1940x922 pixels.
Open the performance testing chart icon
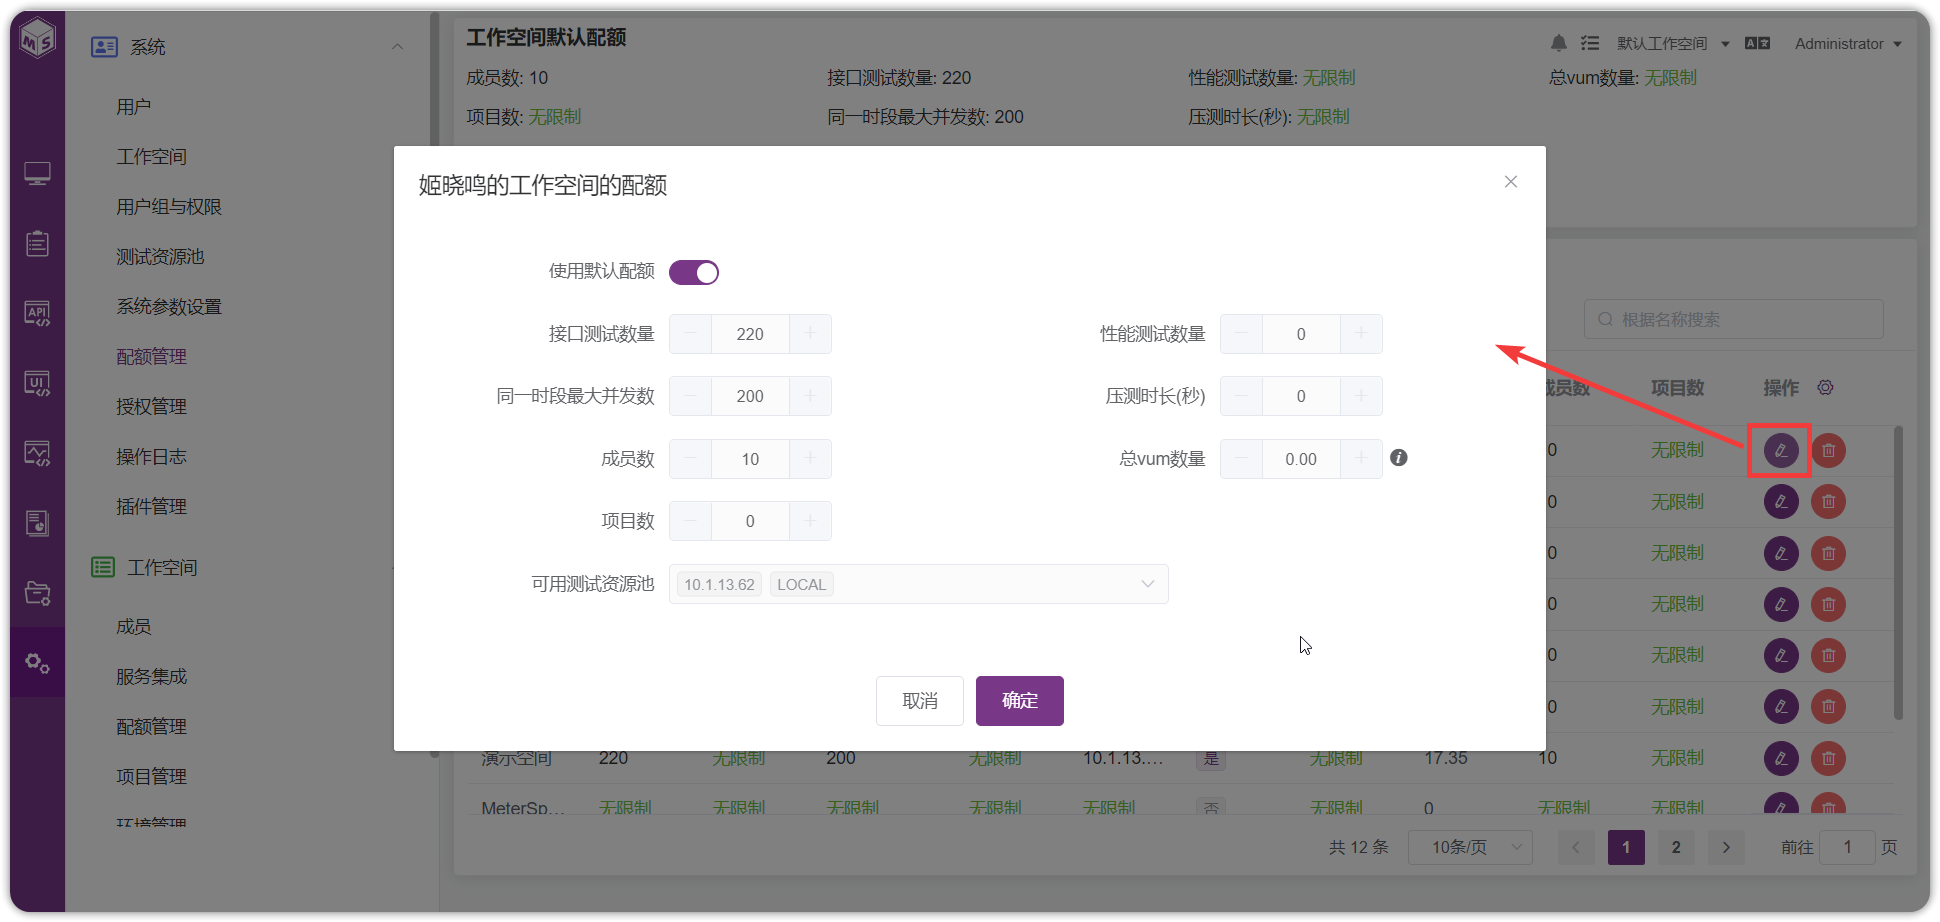click(37, 453)
